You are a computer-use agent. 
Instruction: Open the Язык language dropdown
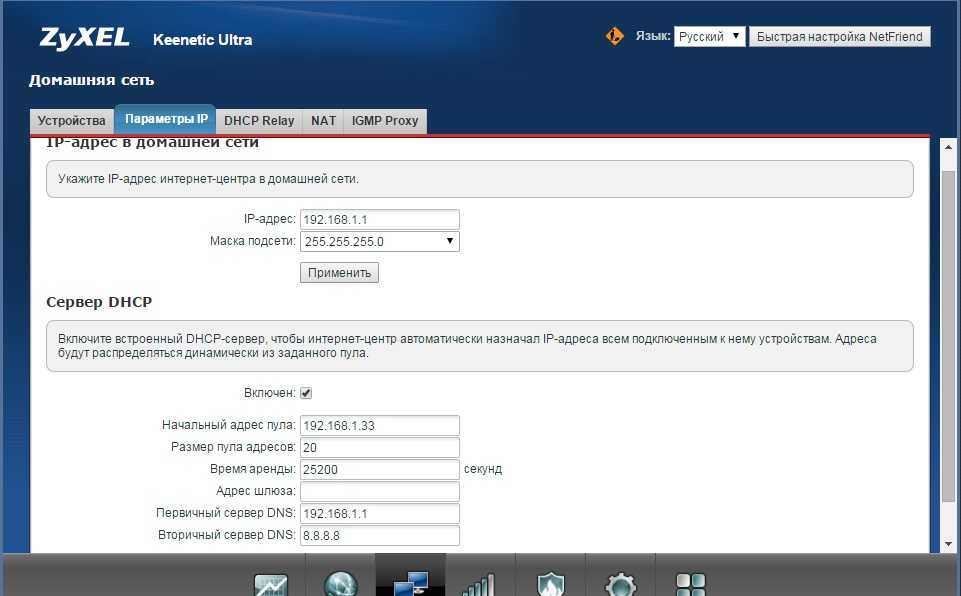(x=709, y=36)
